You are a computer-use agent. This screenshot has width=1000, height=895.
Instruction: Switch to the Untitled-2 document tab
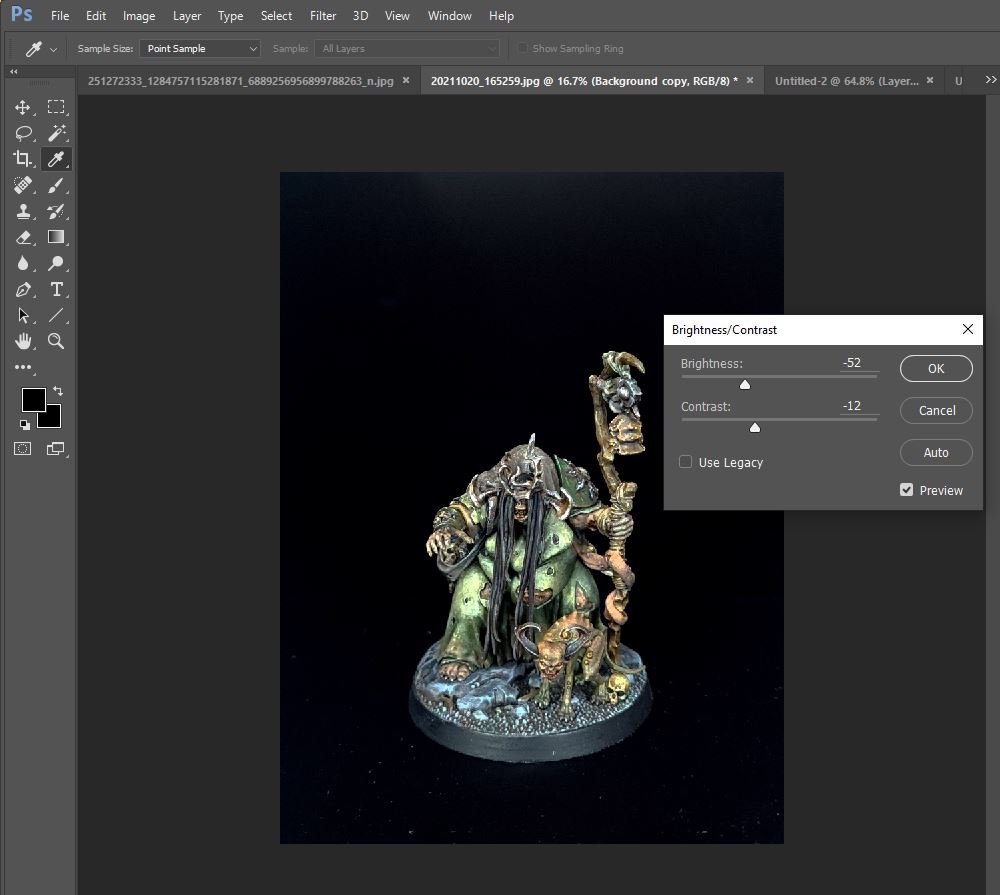pos(845,81)
